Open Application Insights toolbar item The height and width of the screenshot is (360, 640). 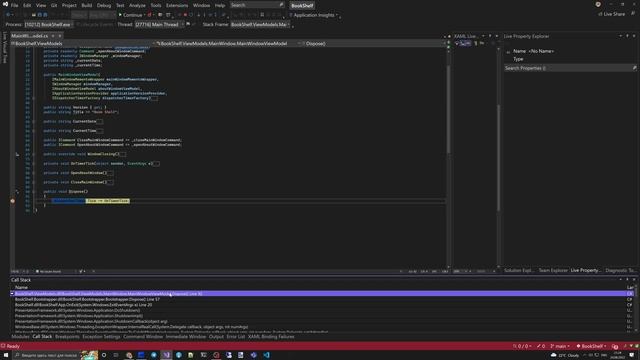(314, 15)
